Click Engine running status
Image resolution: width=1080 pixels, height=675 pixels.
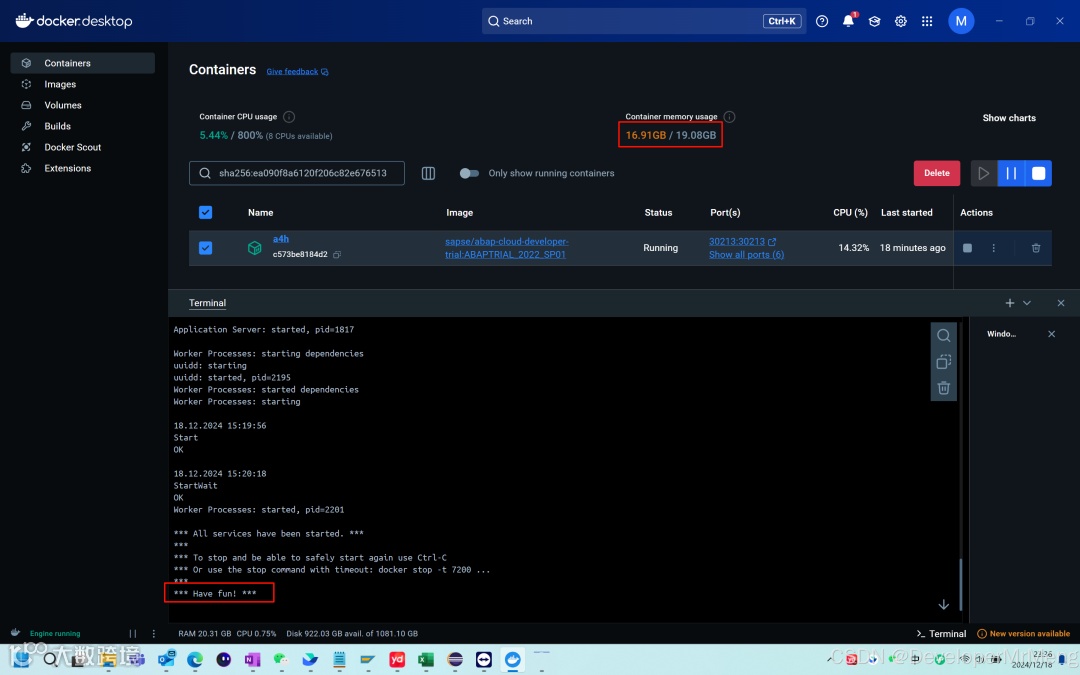point(55,634)
